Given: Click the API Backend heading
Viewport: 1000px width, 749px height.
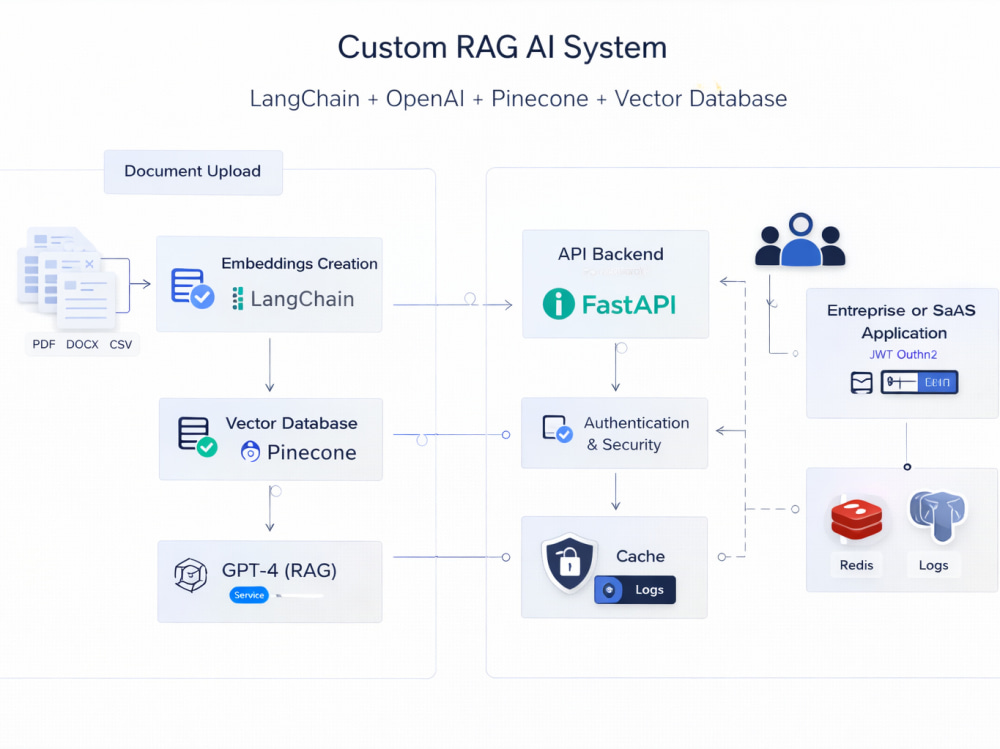Looking at the screenshot, I should (x=611, y=255).
